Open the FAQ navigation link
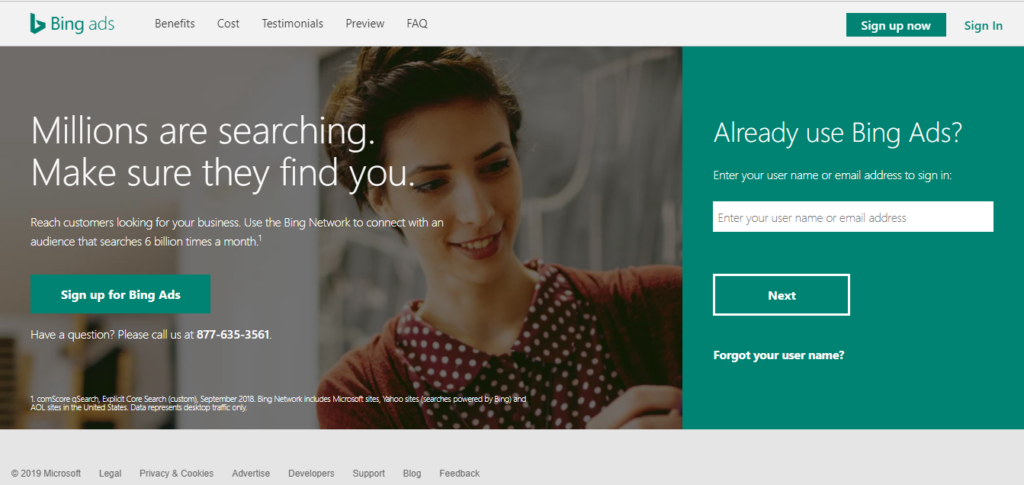Screen dimensions: 1024x485 tap(417, 23)
